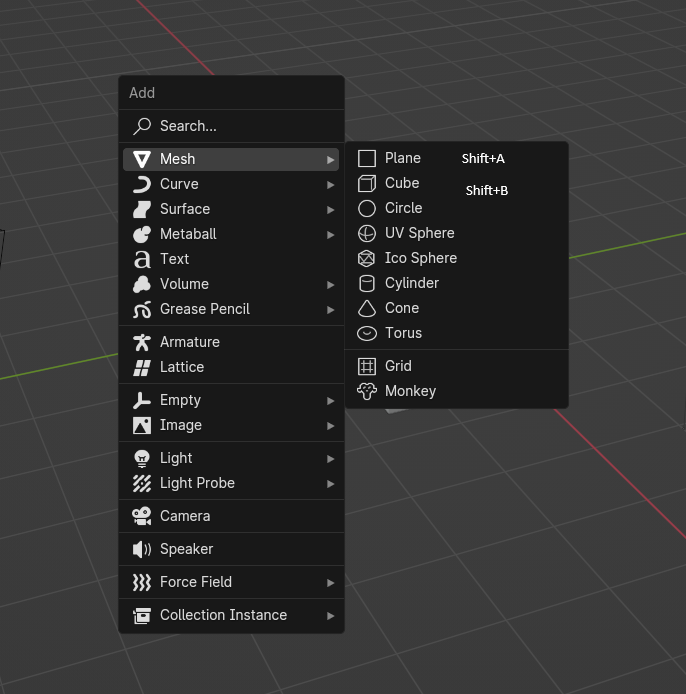Click the Camera icon
Viewport: 686px width, 694px height.
(142, 517)
